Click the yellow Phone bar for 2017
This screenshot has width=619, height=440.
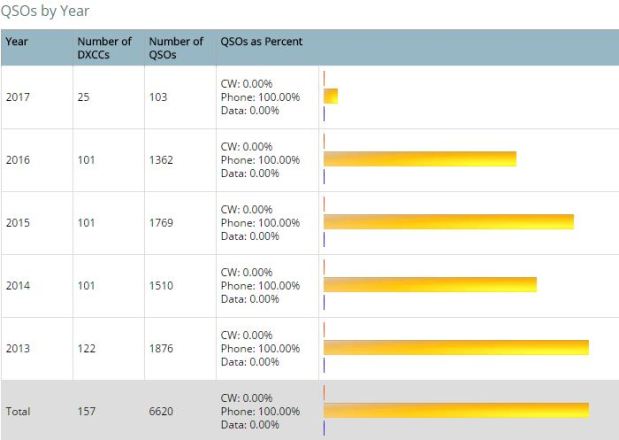click(x=331, y=96)
